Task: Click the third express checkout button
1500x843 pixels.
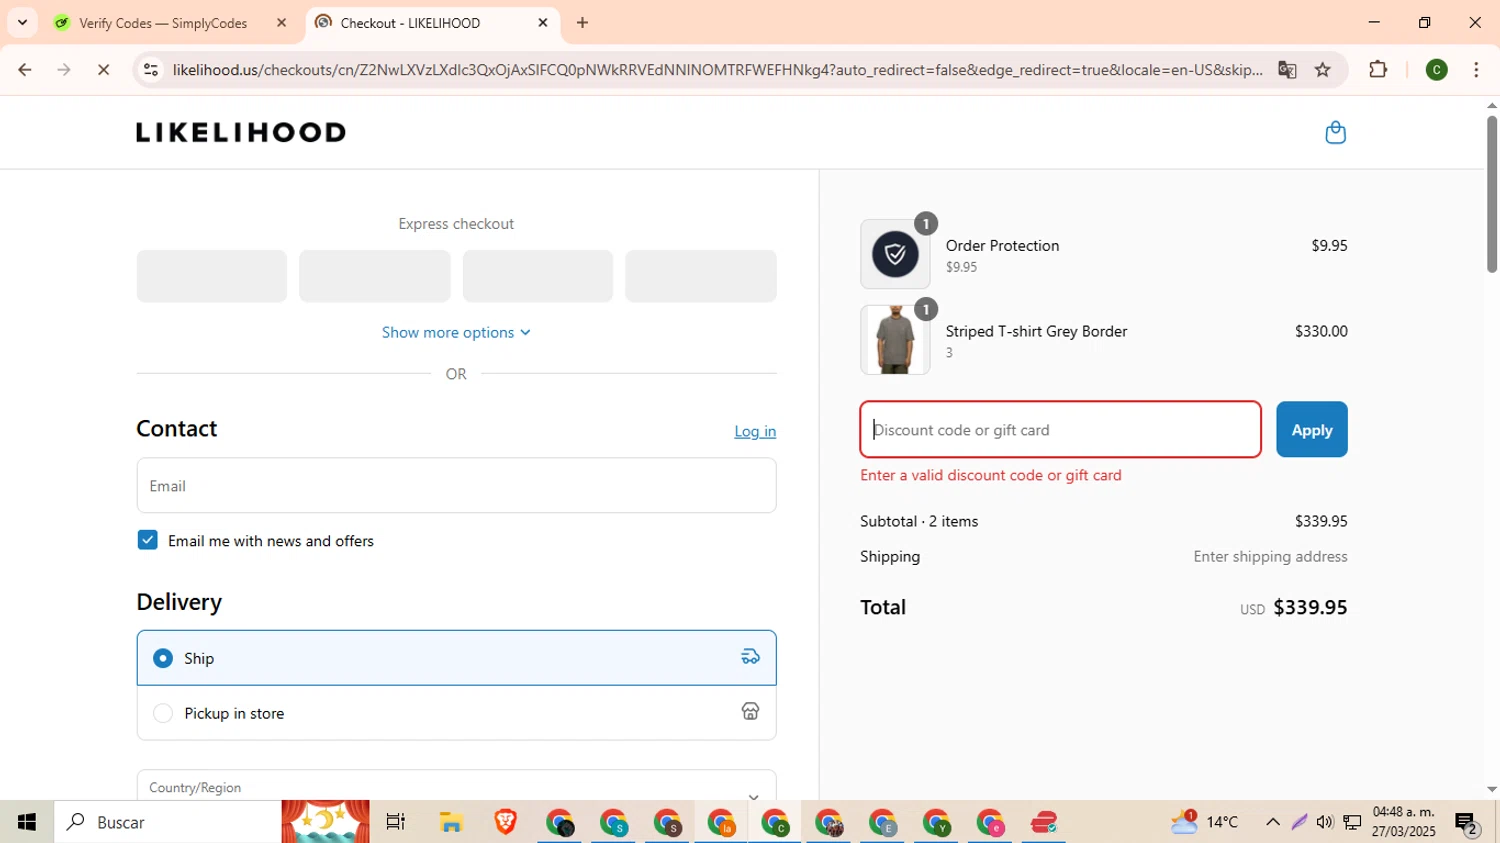Action: 538,276
